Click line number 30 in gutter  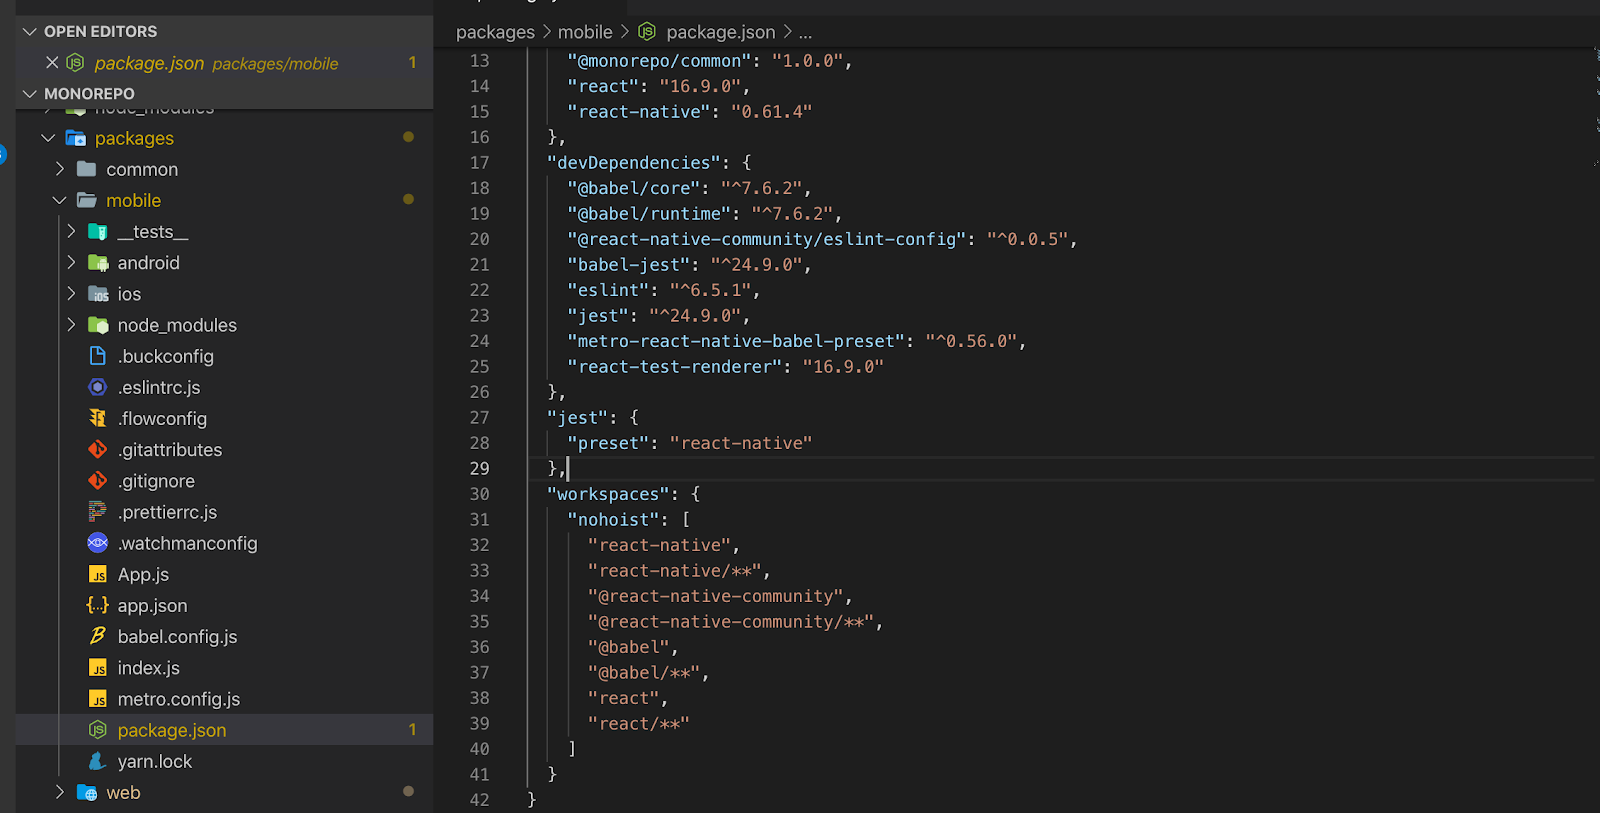(480, 494)
